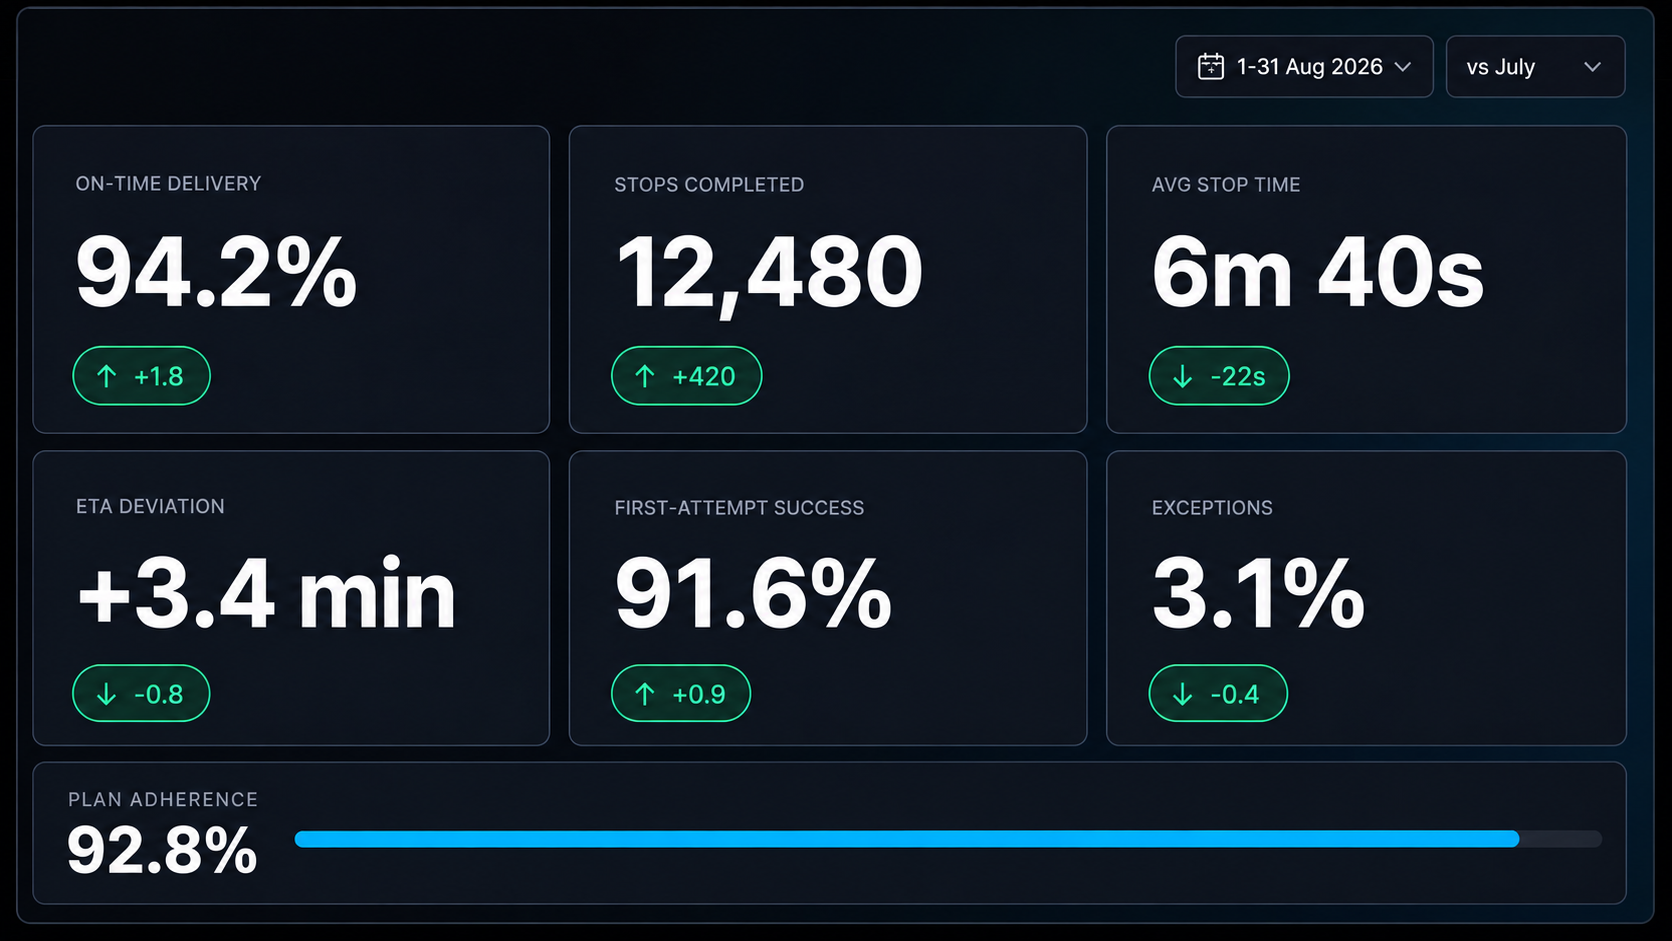Click the up arrow in the +0.9 badge
Image resolution: width=1672 pixels, height=941 pixels.
(x=645, y=694)
